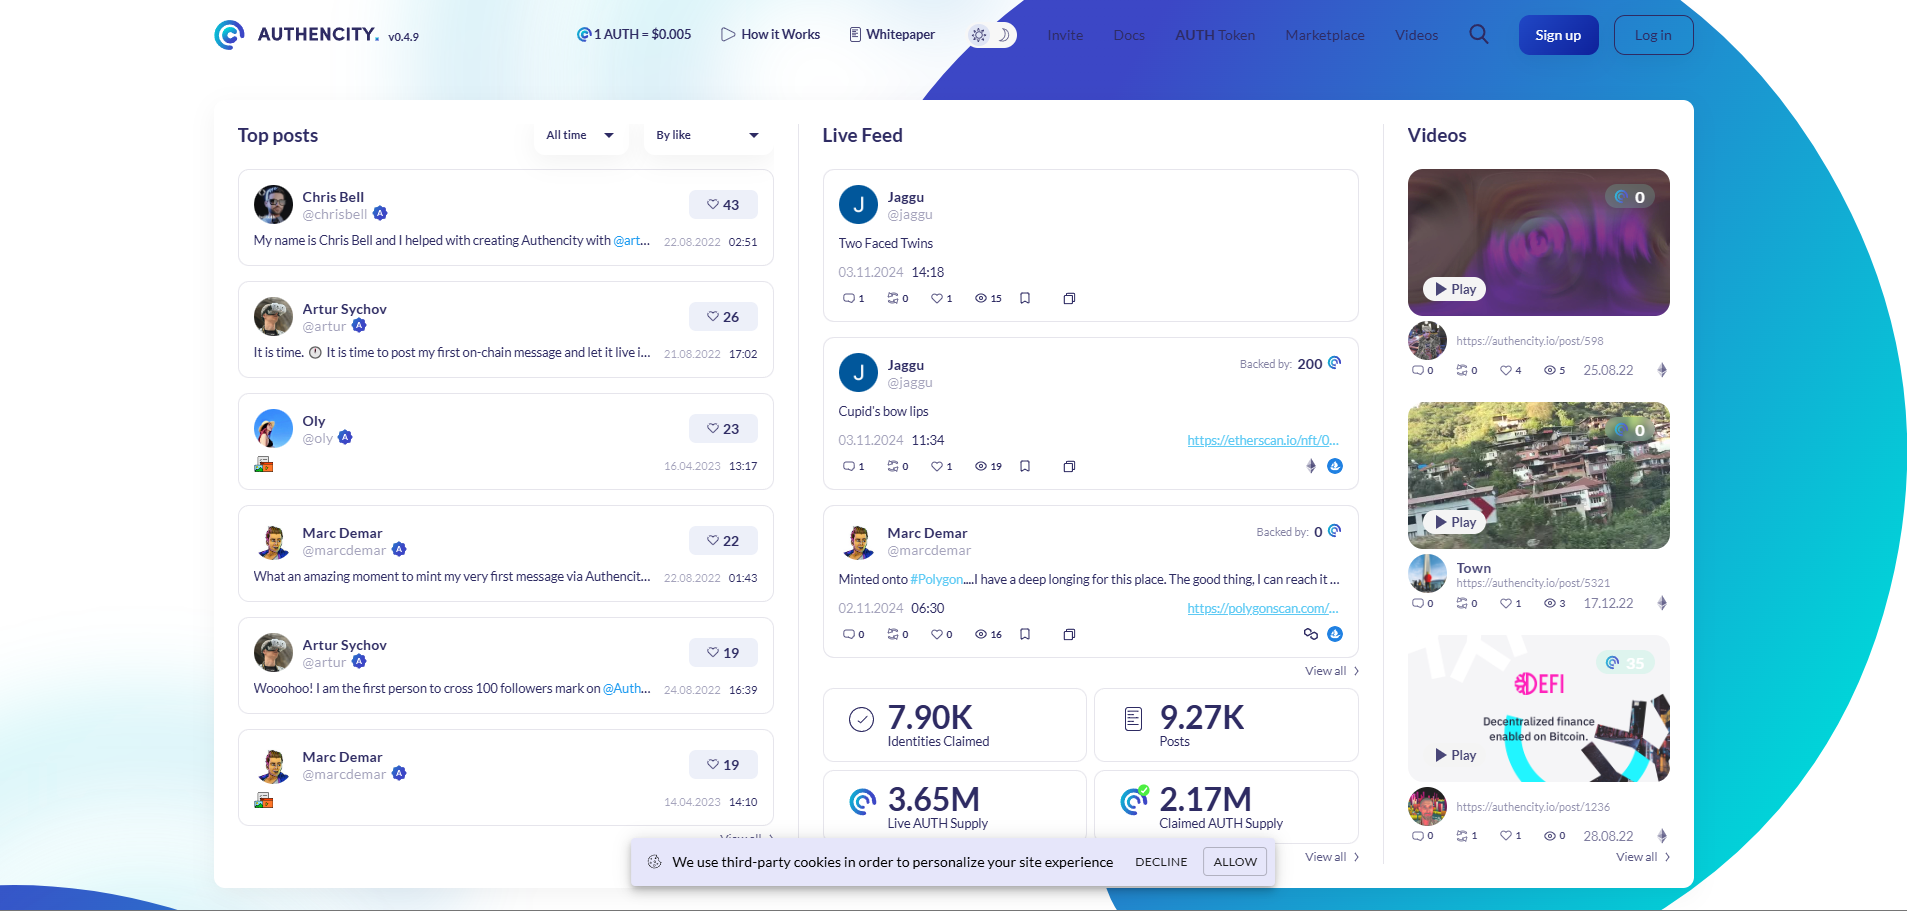The height and width of the screenshot is (911, 1907).
Task: View count icon on Two Faced Twins post
Action: 981,298
